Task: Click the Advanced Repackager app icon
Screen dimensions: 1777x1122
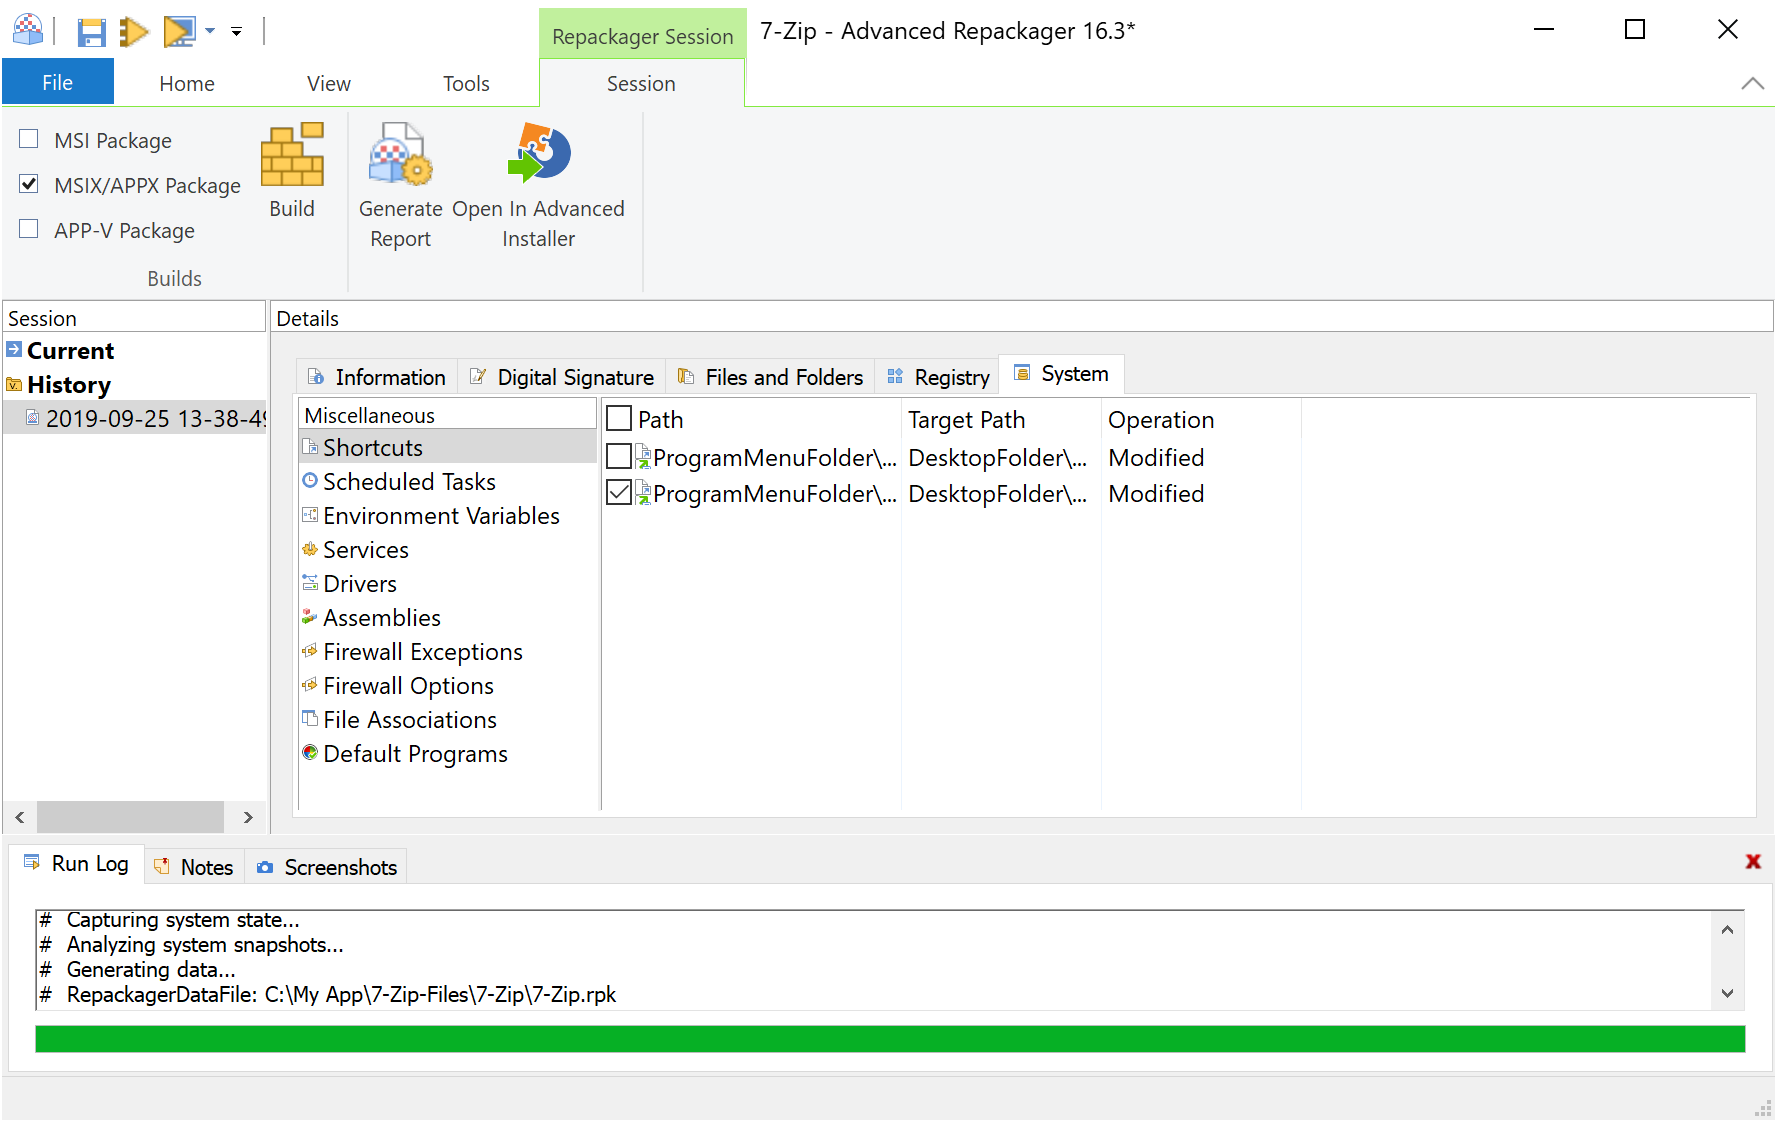Action: 28,31
